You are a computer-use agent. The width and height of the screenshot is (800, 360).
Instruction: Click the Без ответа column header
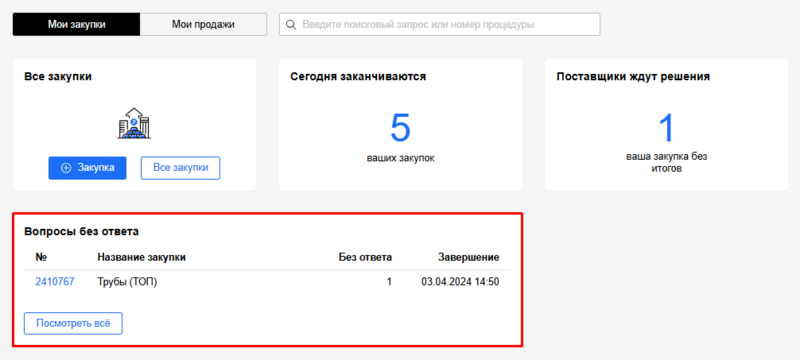(365, 257)
